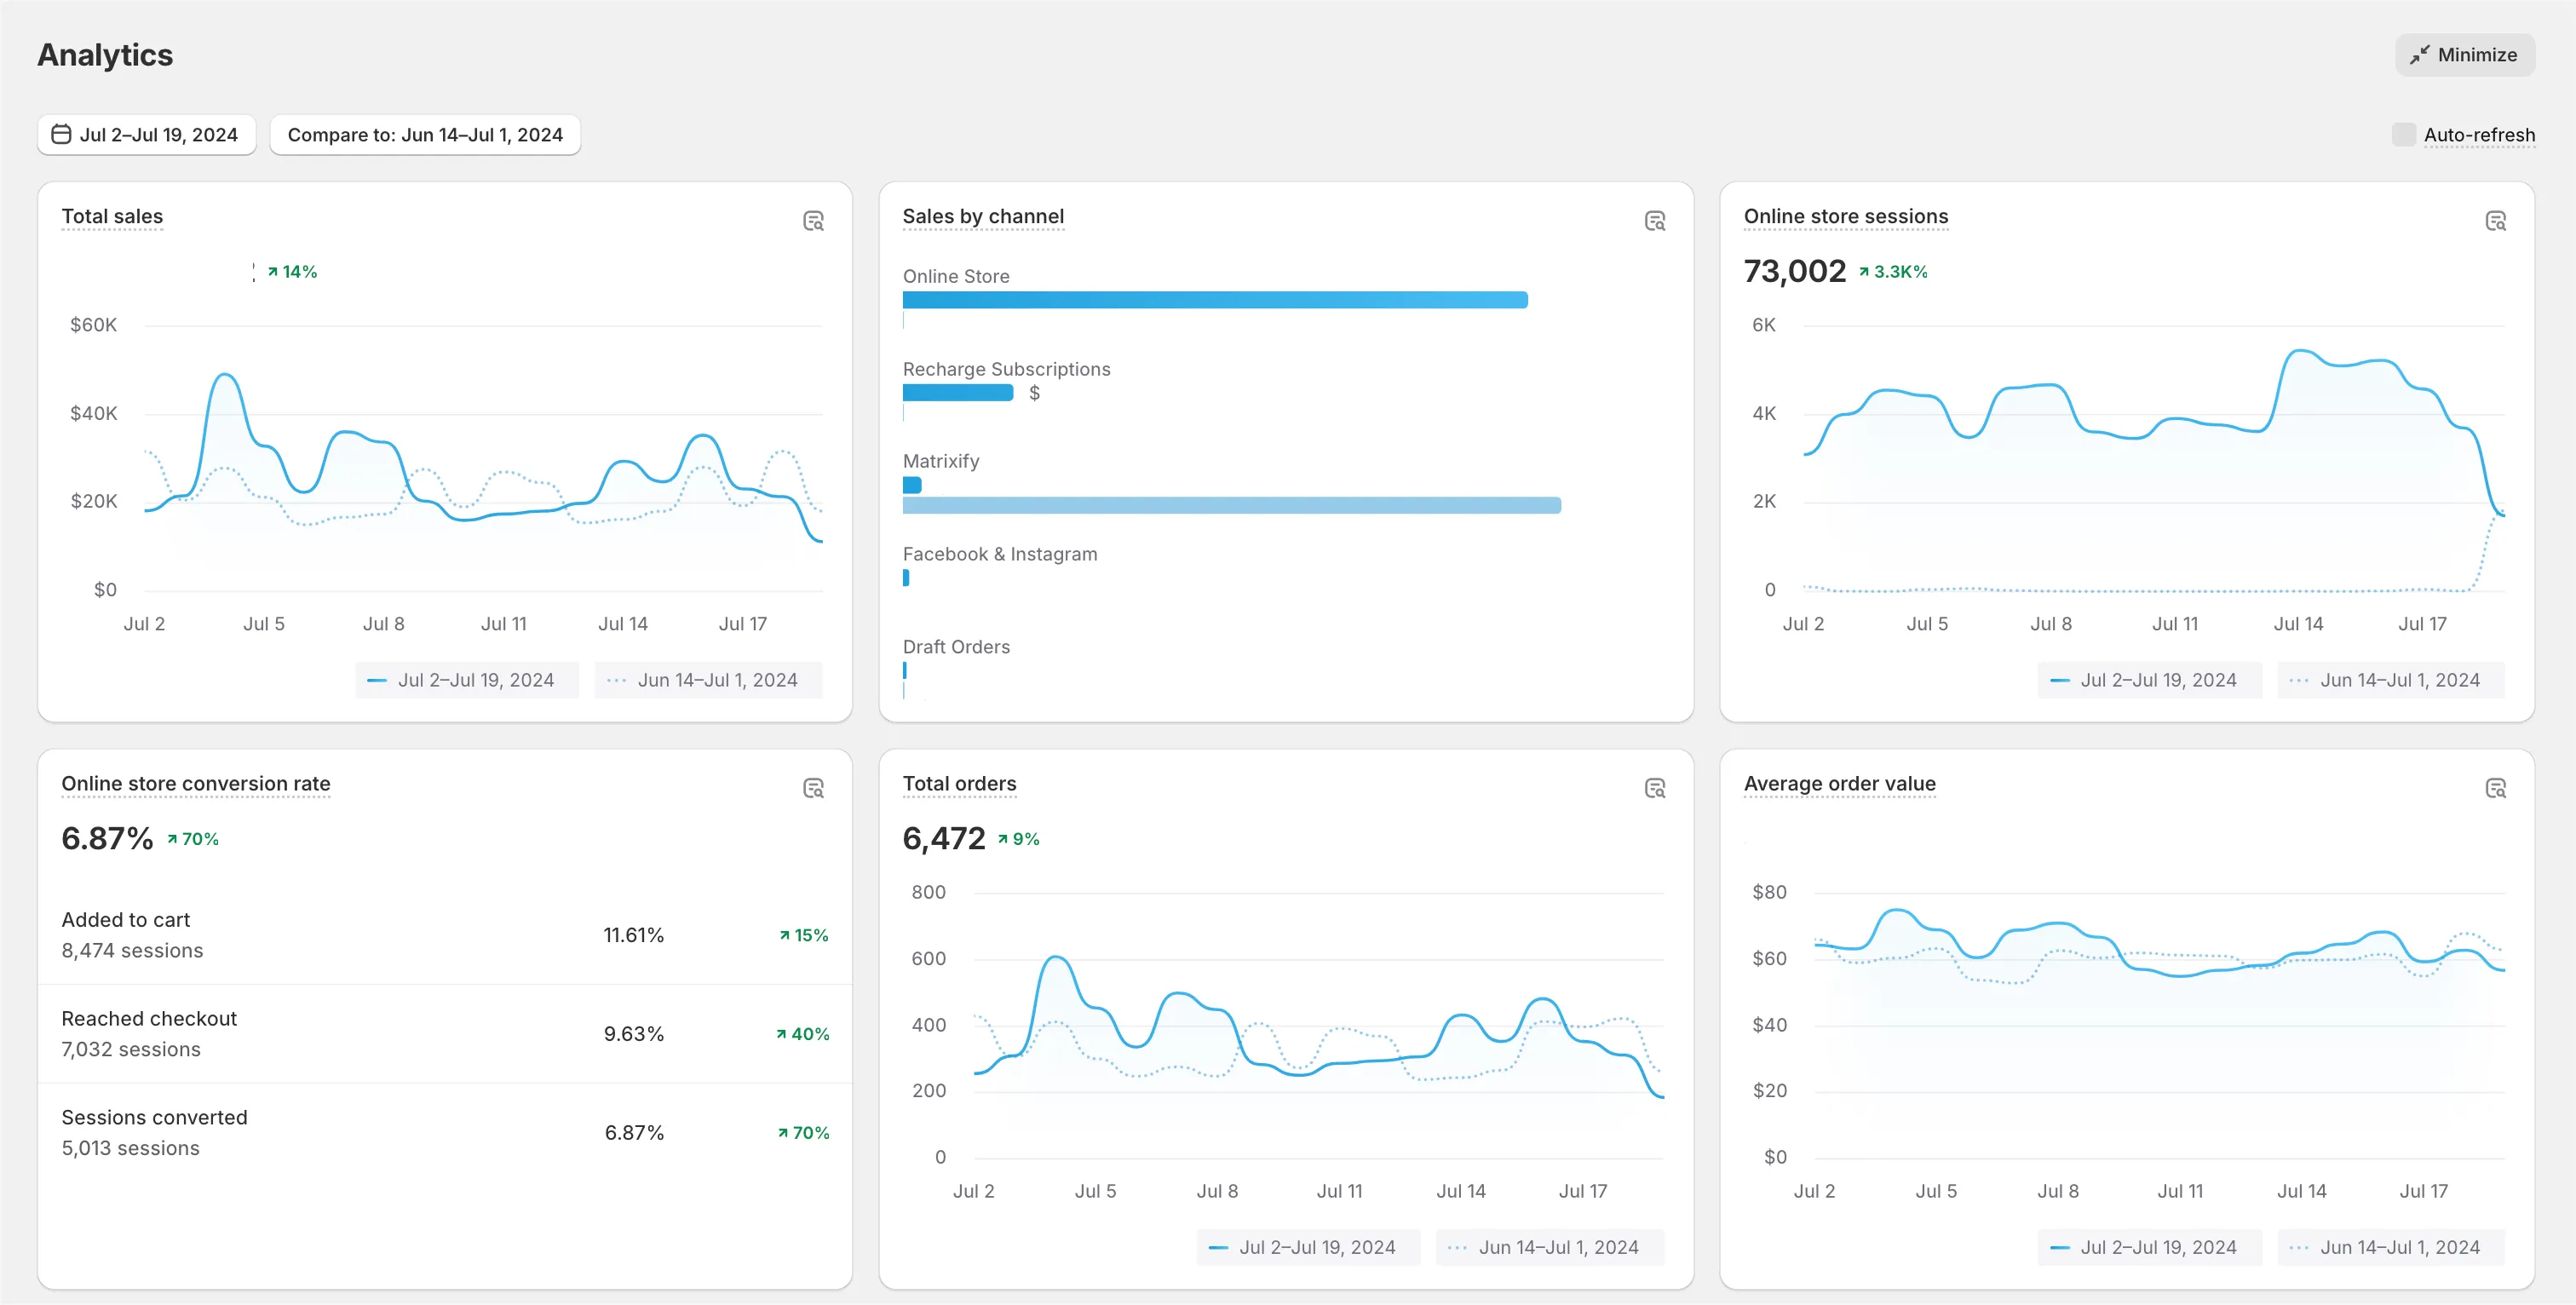Screen dimensions: 2576x1305
Task: Open the Total sales report title
Action: click(x=112, y=216)
